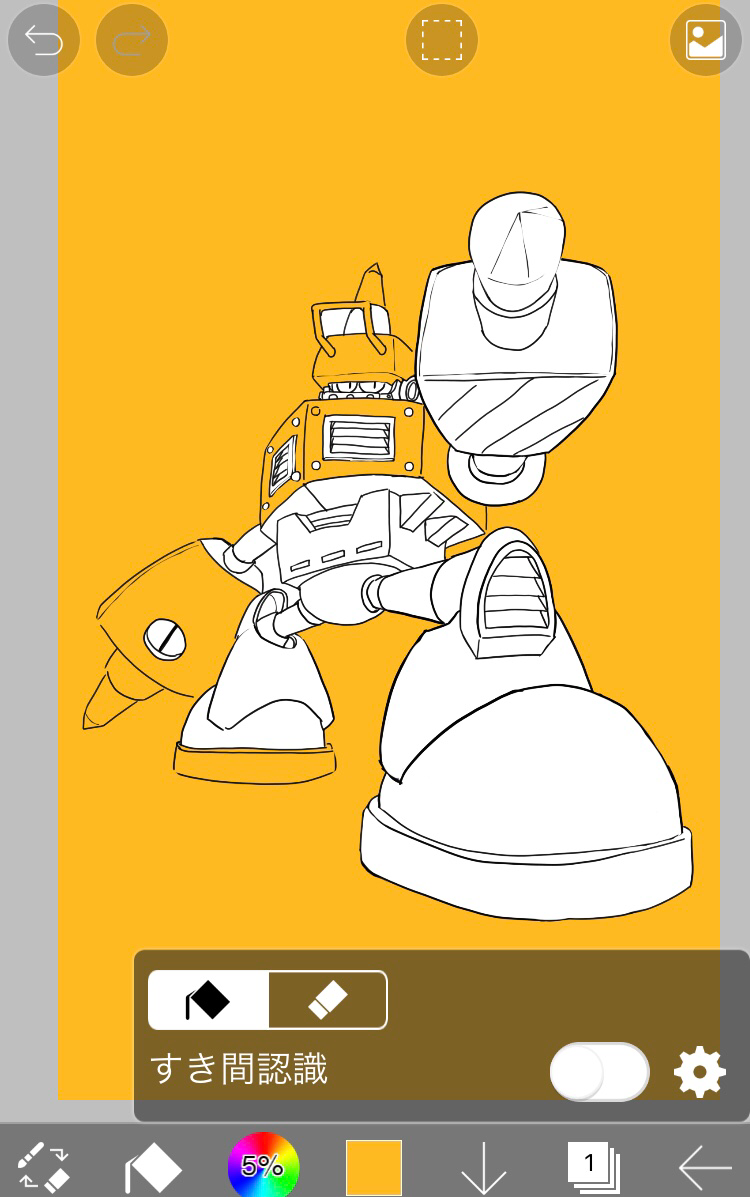
Task: Select bucket fill mode in popup
Action: 209,999
